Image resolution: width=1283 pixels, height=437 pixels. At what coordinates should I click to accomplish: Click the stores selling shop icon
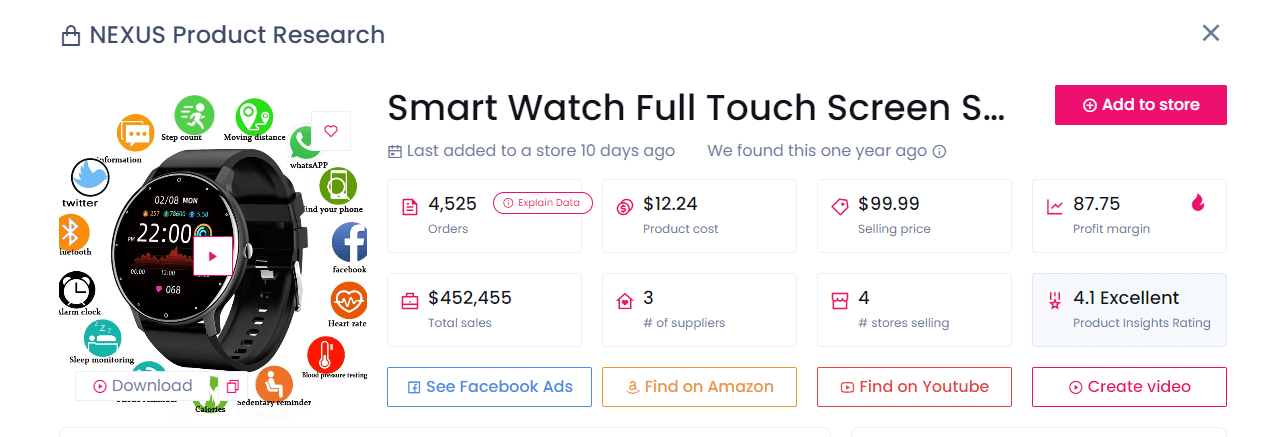[x=840, y=301]
